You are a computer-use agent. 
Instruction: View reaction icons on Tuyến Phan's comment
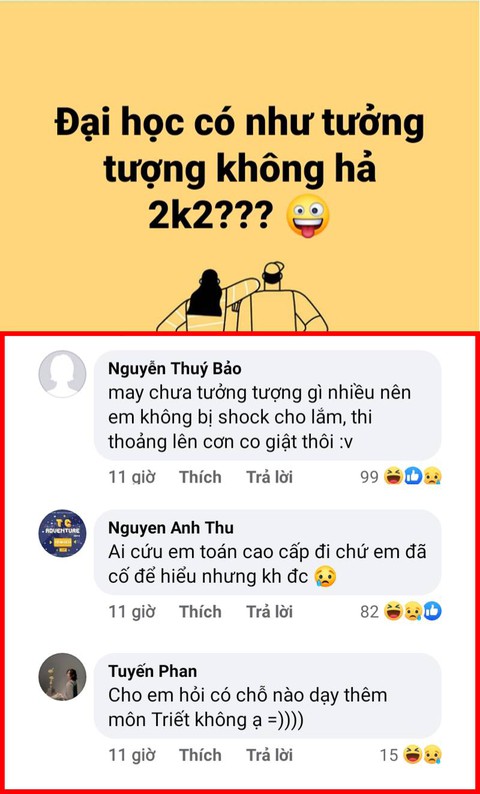422,755
